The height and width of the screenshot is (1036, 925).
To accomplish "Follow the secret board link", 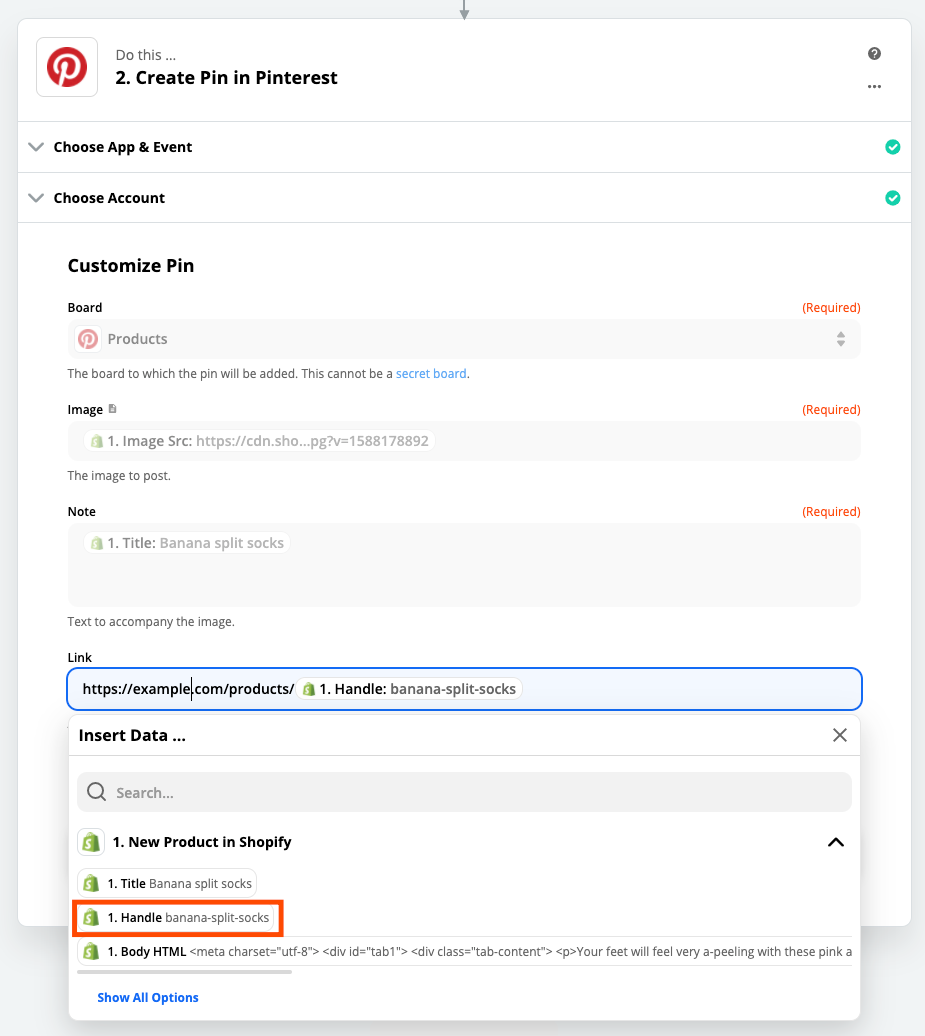I will (431, 373).
